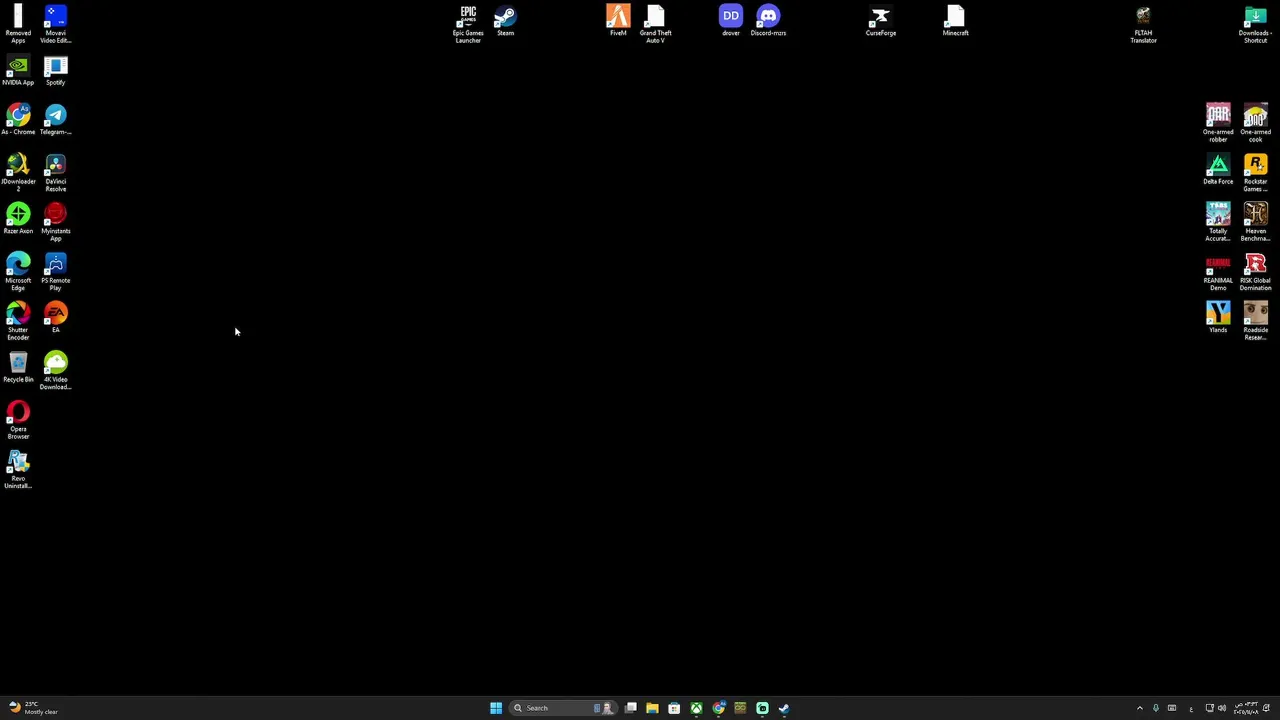Select the 4K Video Downloader icon
The height and width of the screenshot is (720, 1280).
click(55, 370)
